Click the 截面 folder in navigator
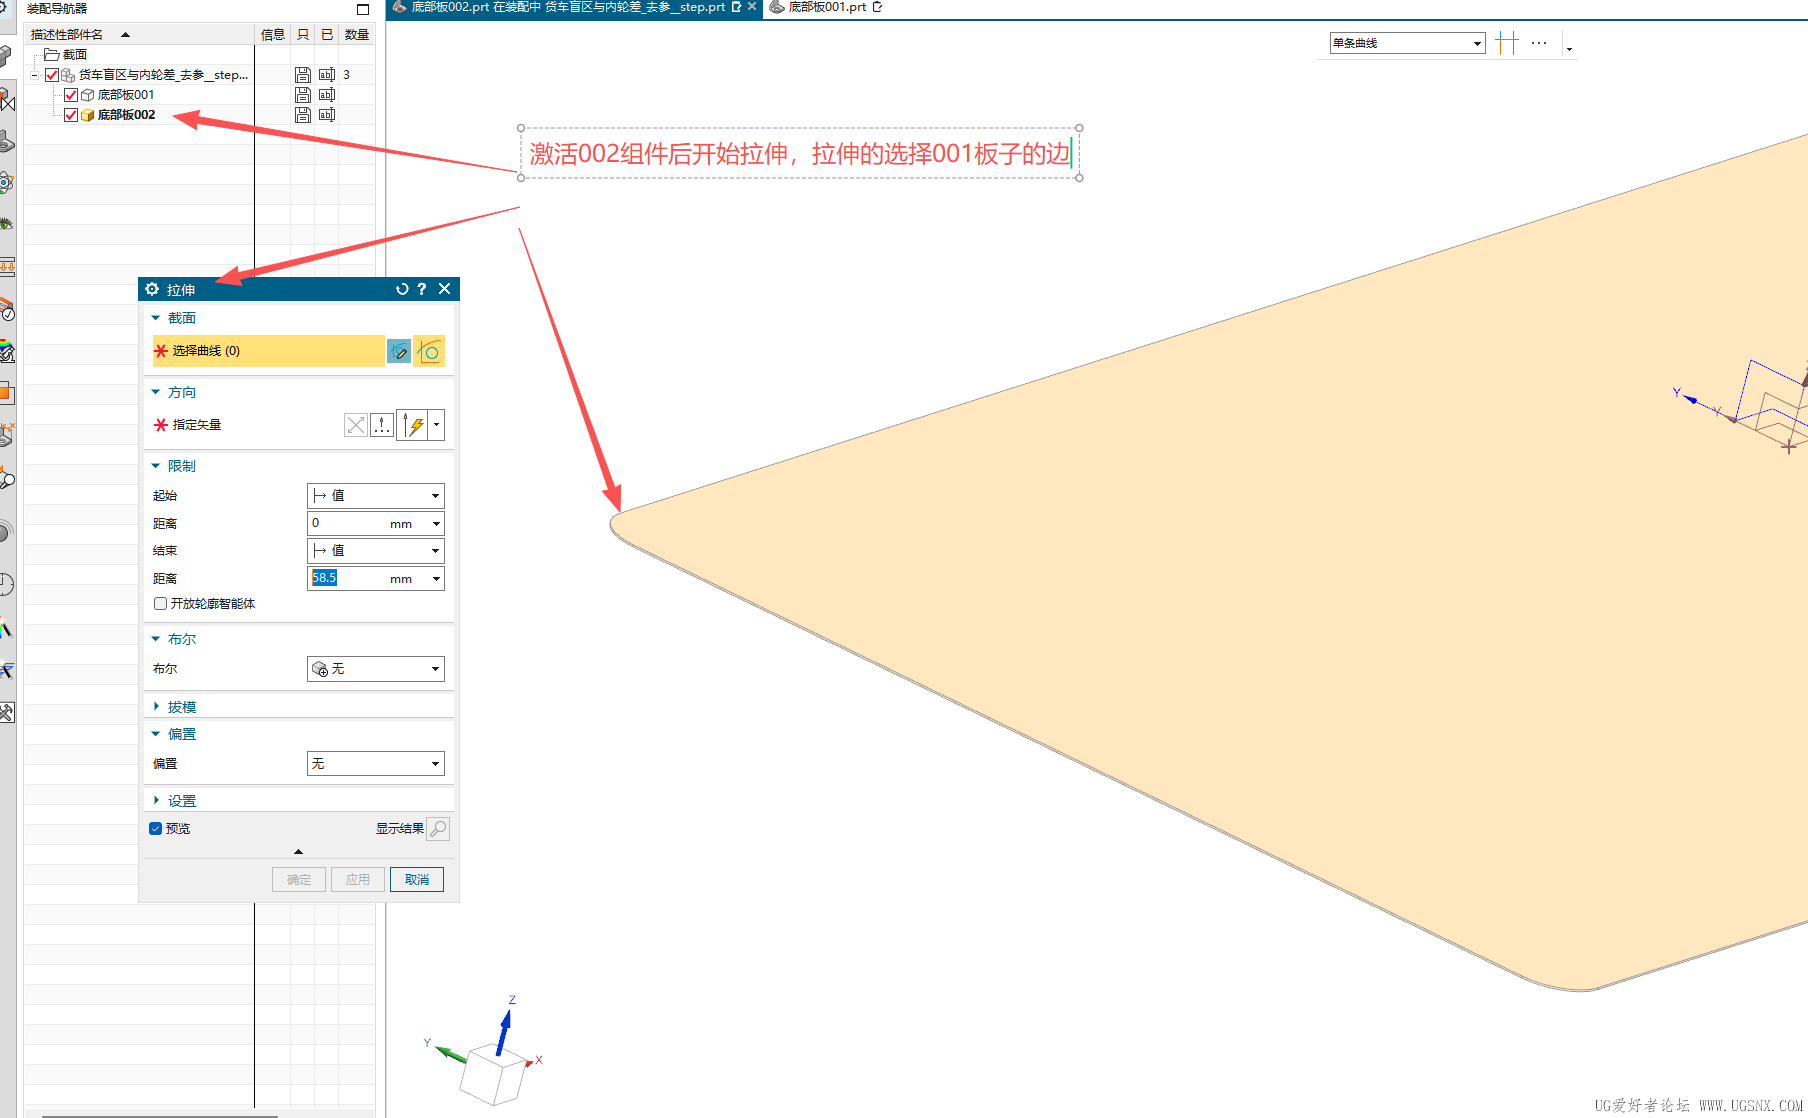1808x1118 pixels. coord(66,55)
